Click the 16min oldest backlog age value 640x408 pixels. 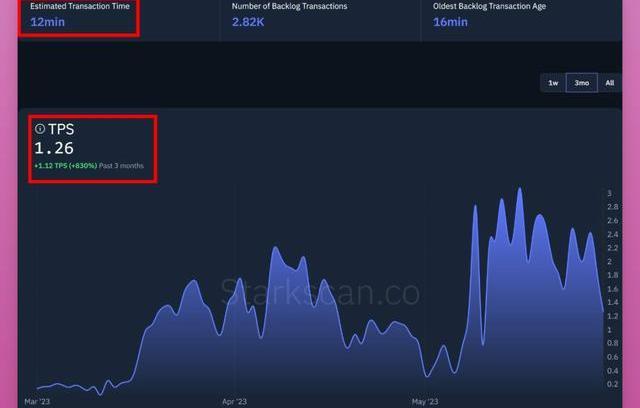pyautogui.click(x=451, y=21)
